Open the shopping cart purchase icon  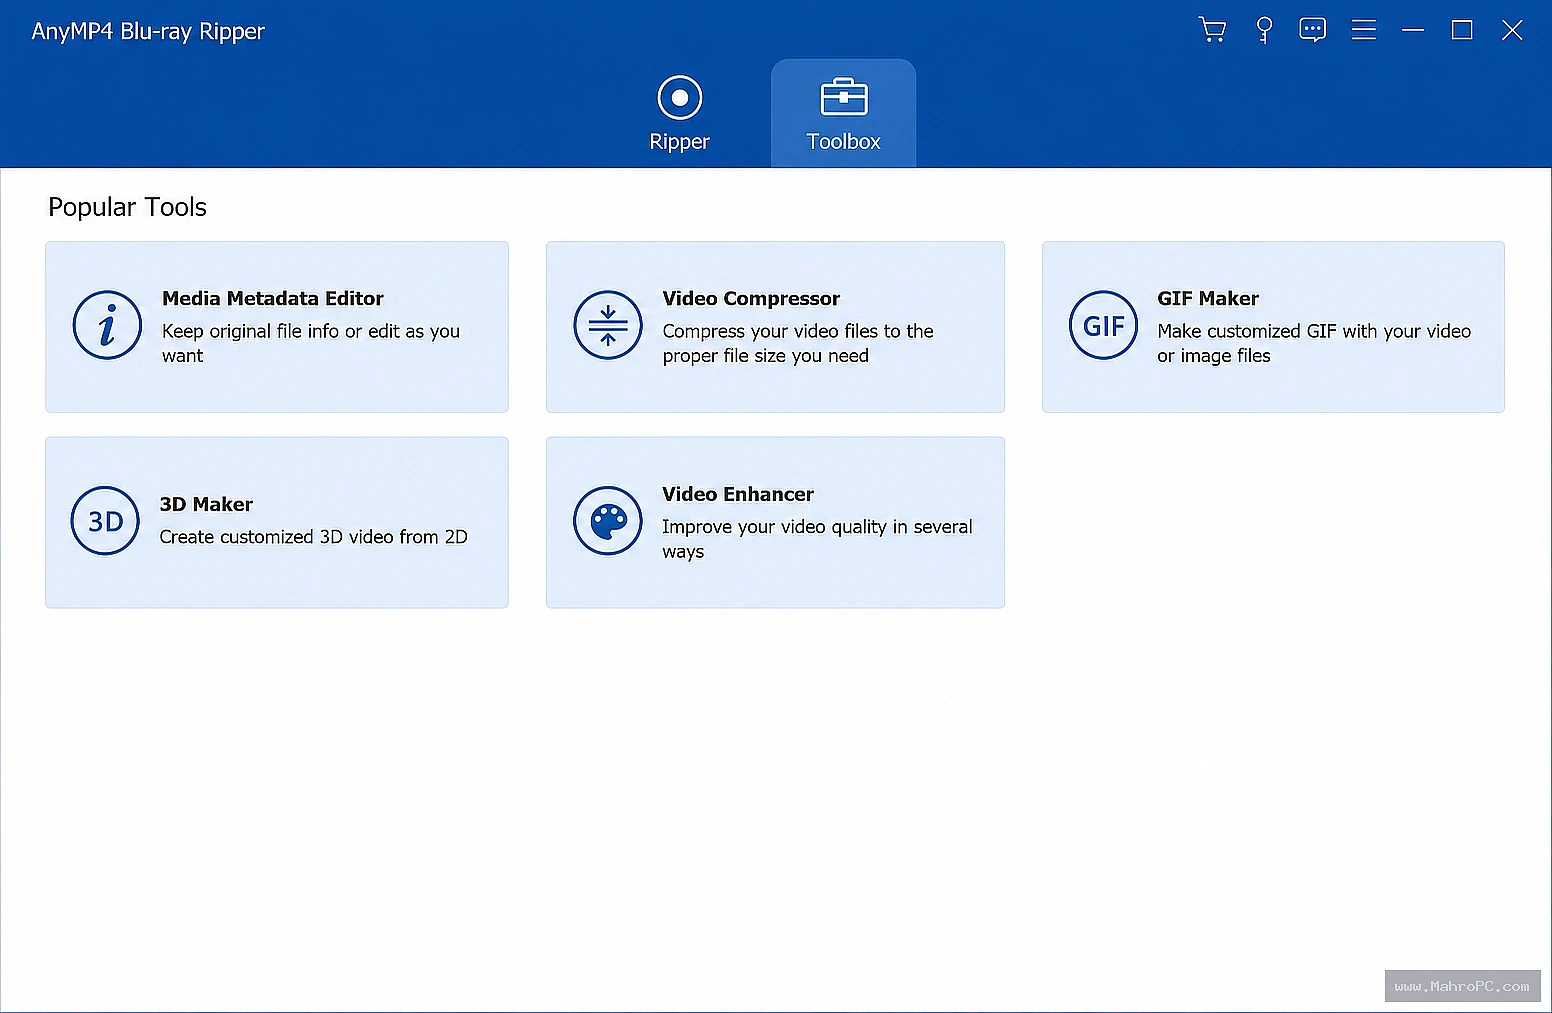[x=1212, y=30]
